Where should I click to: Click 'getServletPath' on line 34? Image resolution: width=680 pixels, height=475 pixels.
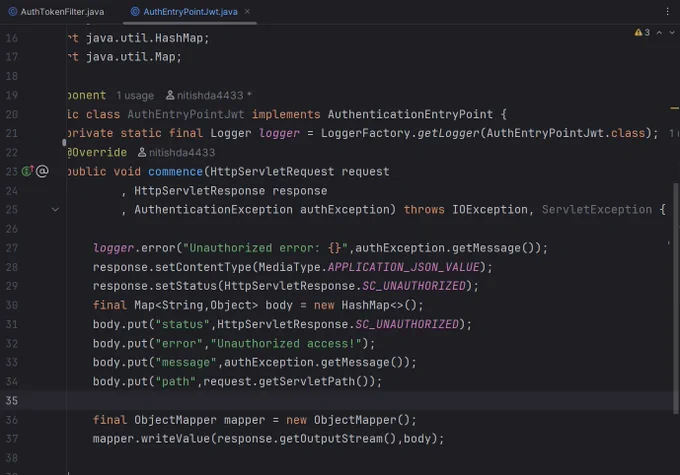tap(307, 382)
